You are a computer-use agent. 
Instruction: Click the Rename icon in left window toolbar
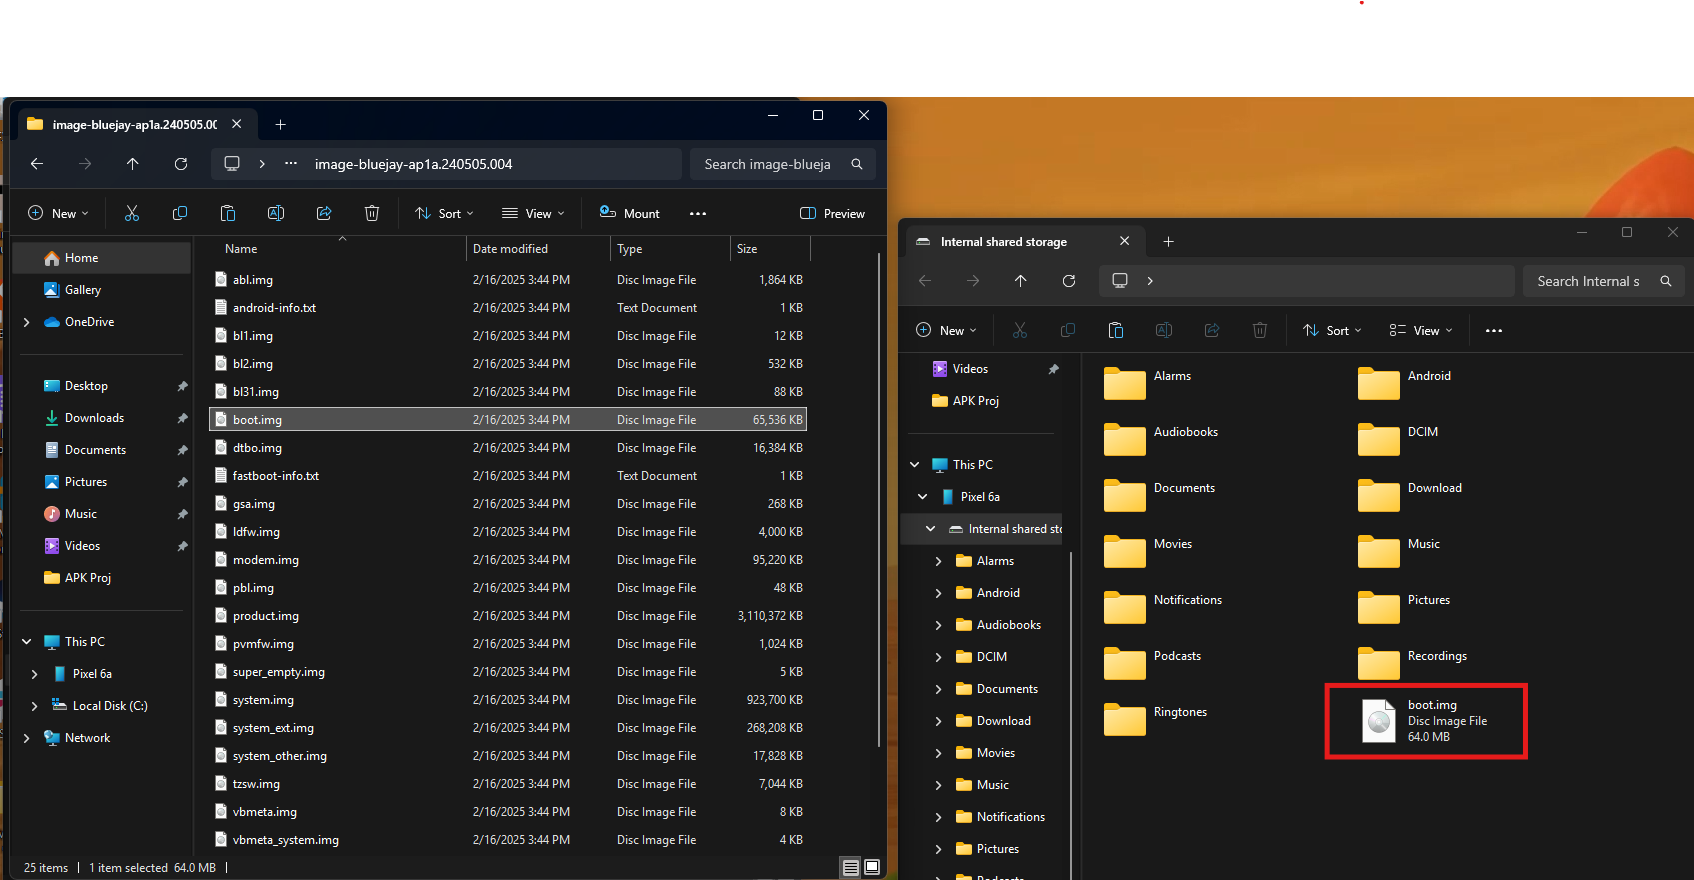pyautogui.click(x=276, y=213)
